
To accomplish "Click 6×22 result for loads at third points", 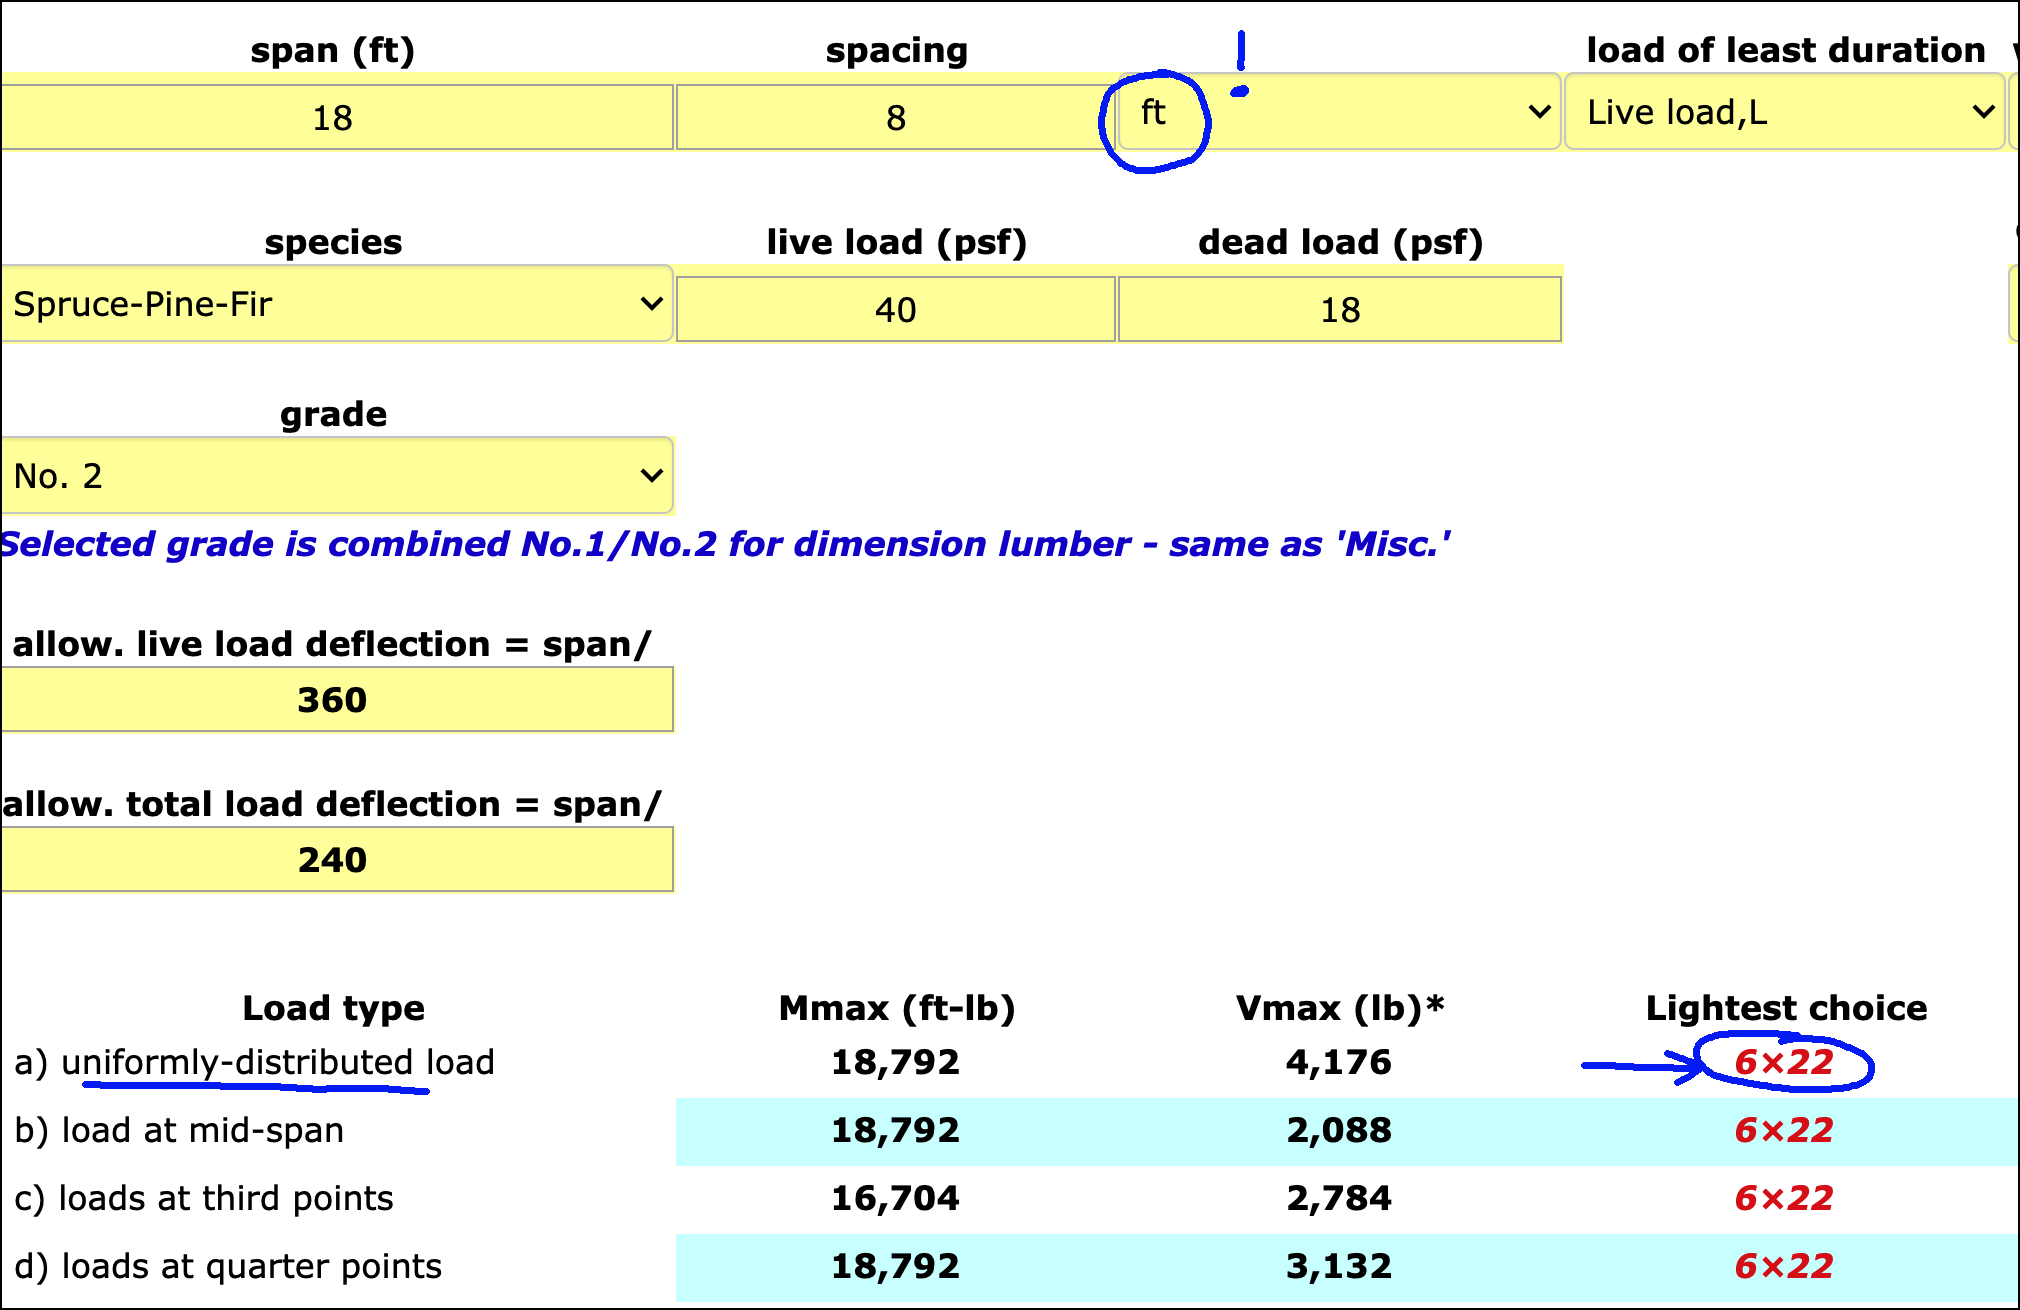I will pyautogui.click(x=1784, y=1198).
